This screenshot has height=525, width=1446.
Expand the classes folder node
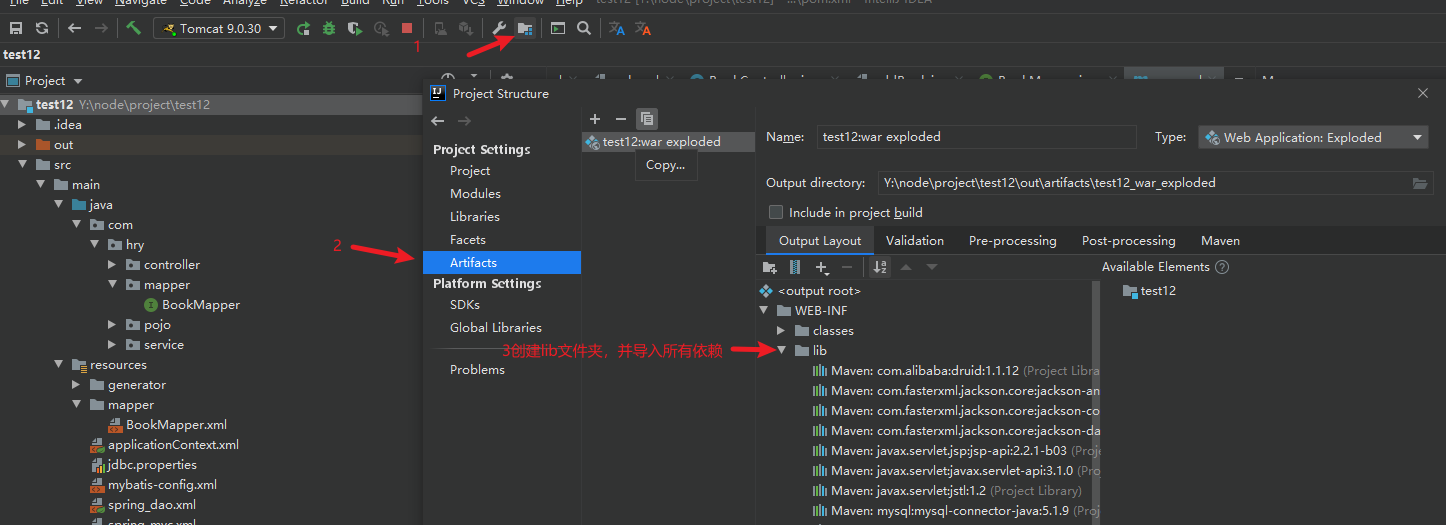[x=782, y=331]
